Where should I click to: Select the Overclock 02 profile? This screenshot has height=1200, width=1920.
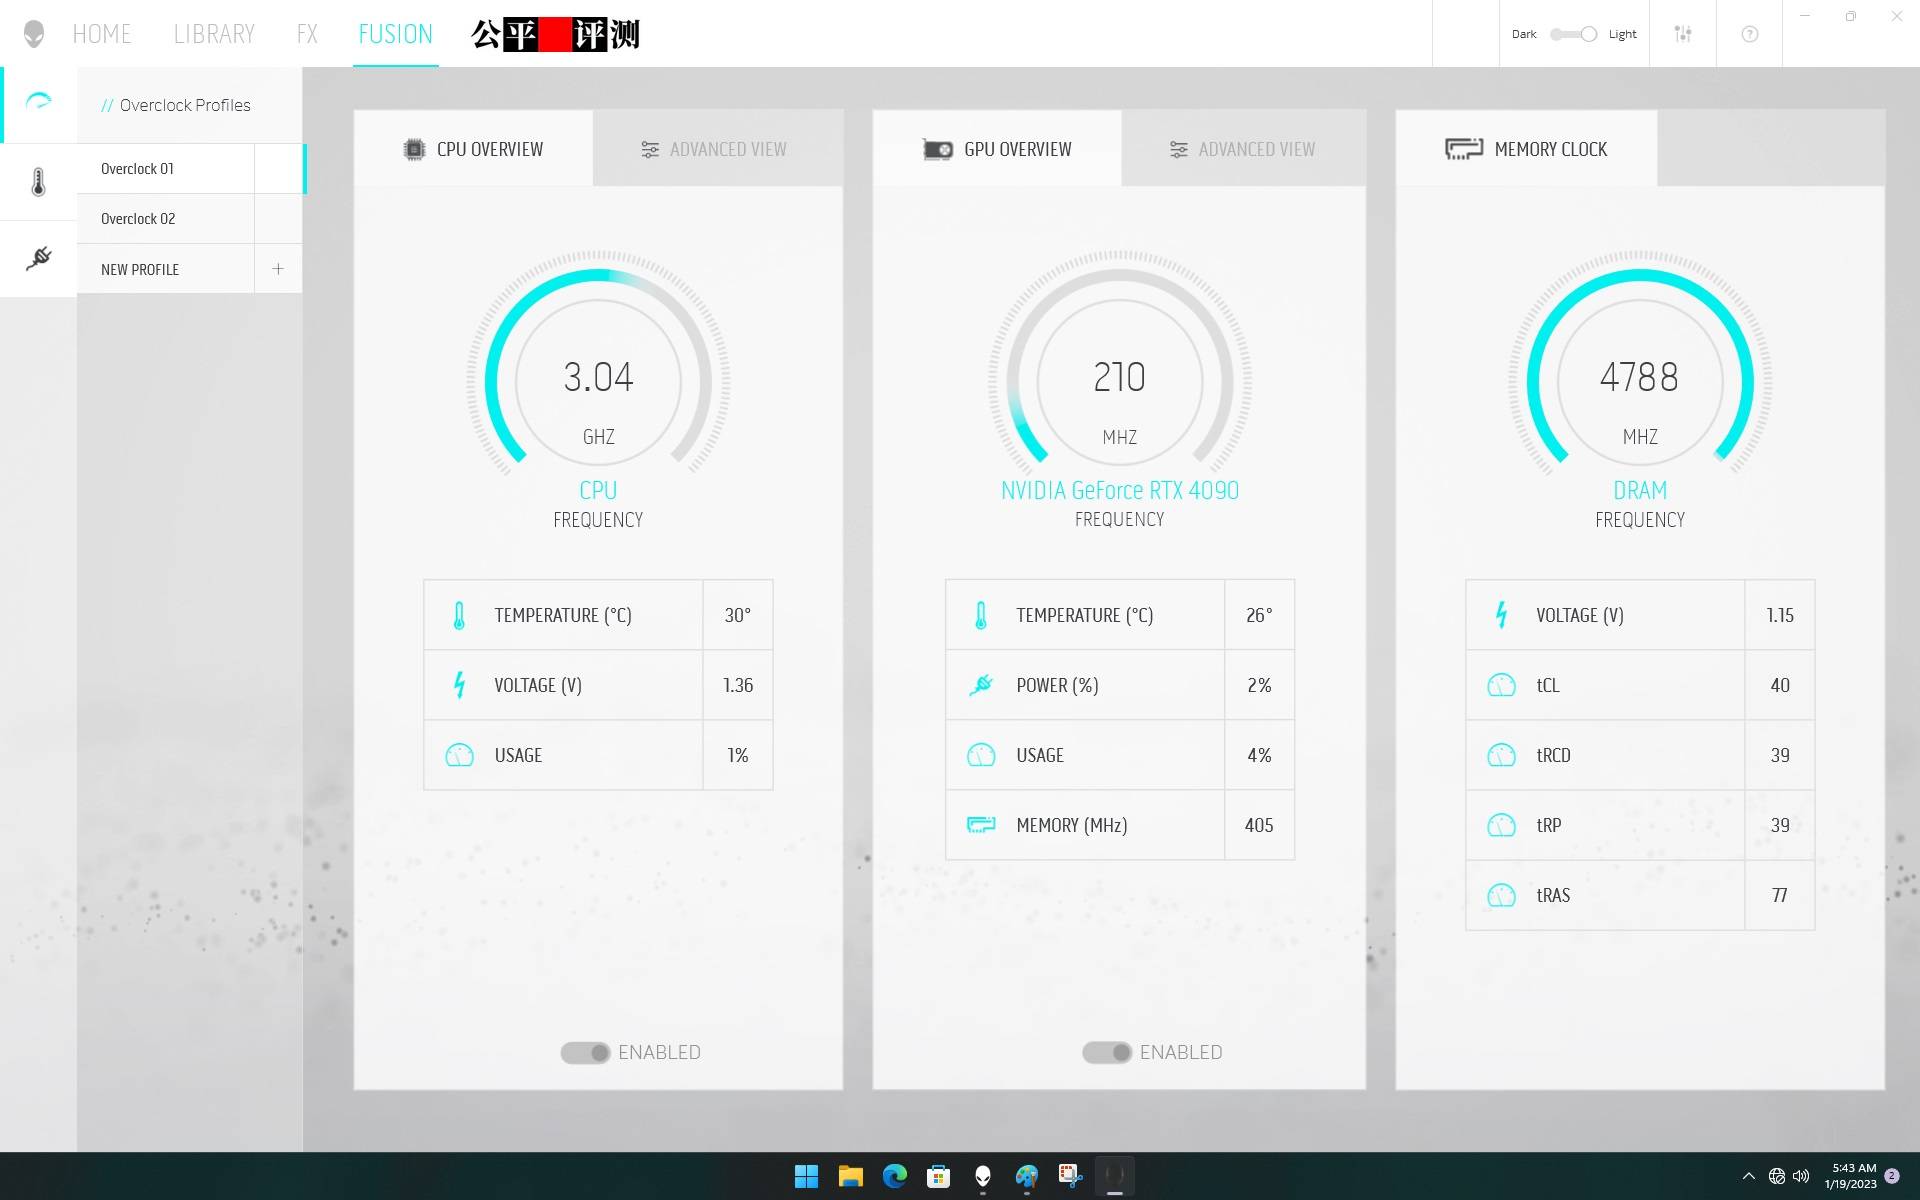137,218
